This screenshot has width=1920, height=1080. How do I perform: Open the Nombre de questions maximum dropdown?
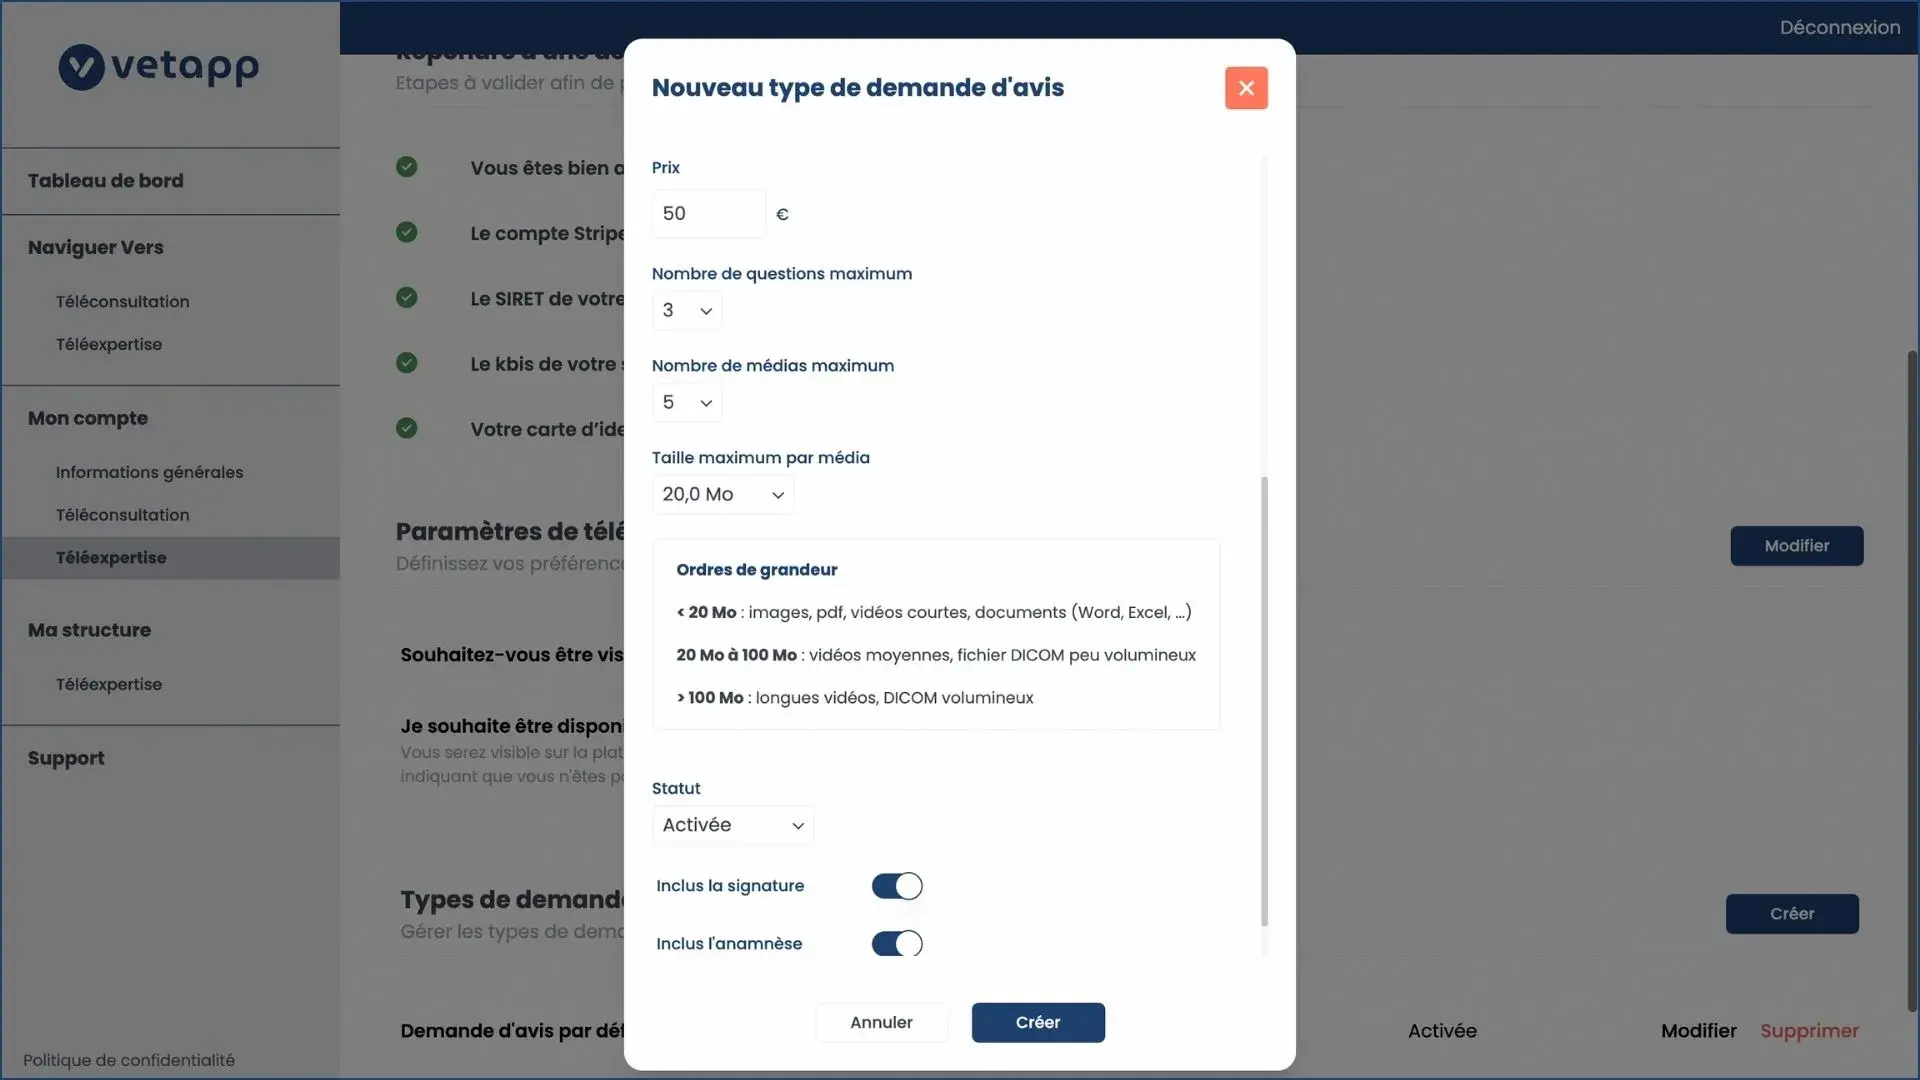pos(687,311)
